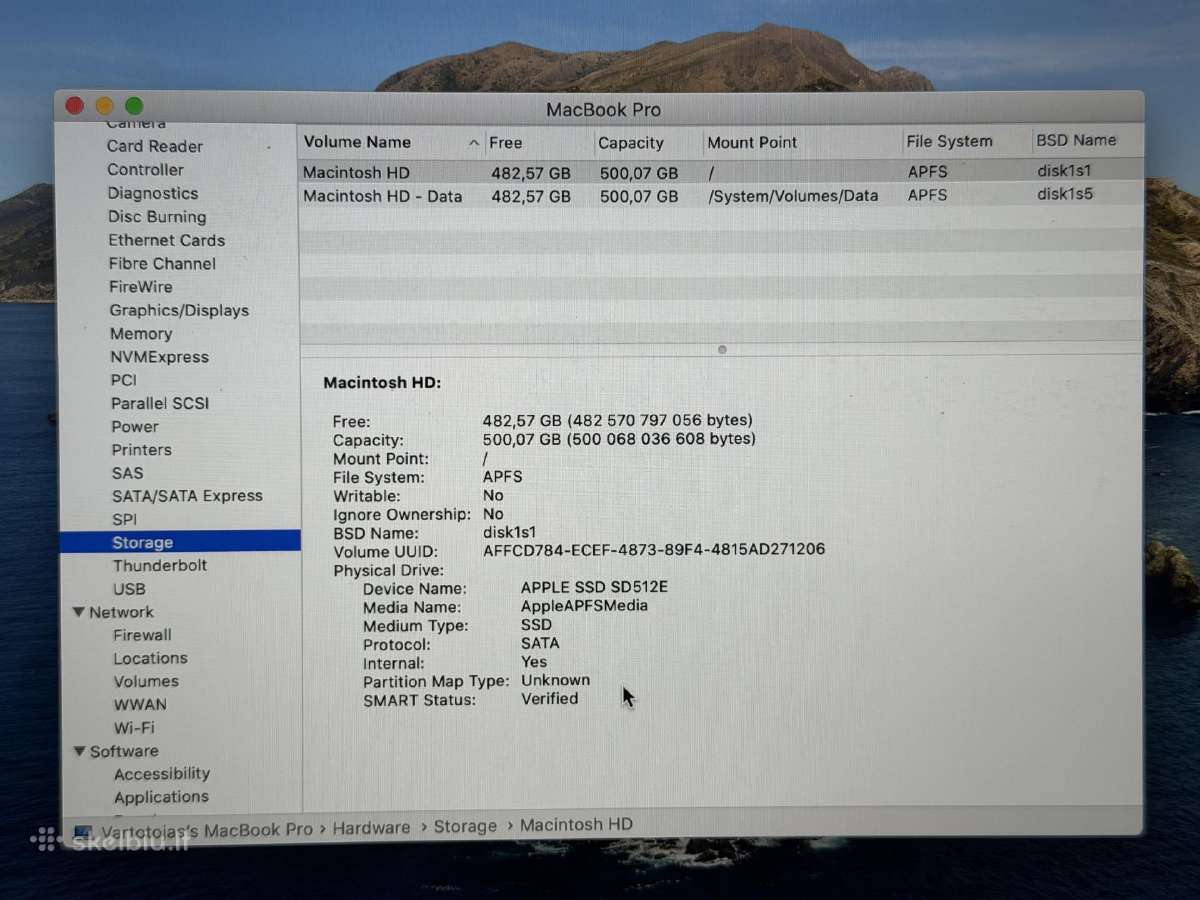Open Locations under Network
Viewport: 1200px width, 900px height.
[150, 658]
